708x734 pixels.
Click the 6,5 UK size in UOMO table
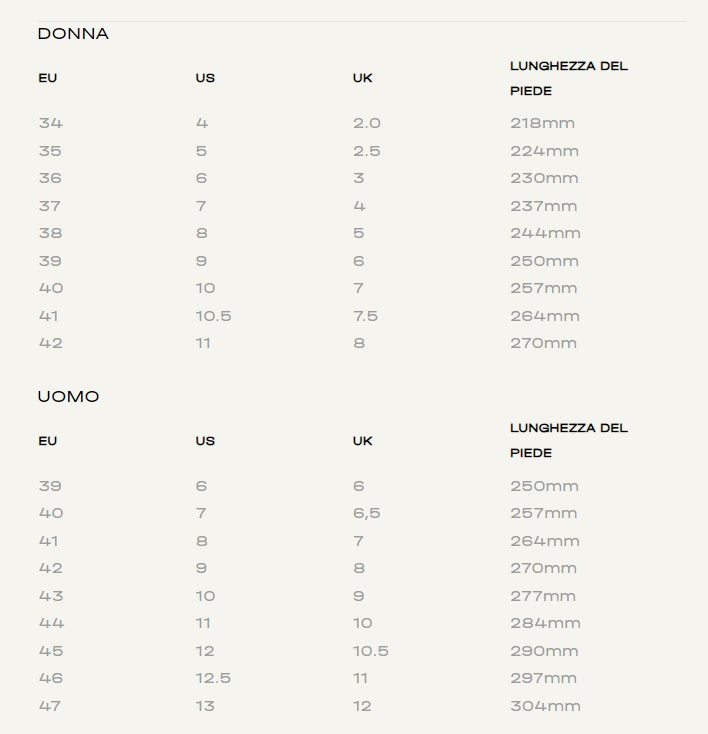[366, 513]
